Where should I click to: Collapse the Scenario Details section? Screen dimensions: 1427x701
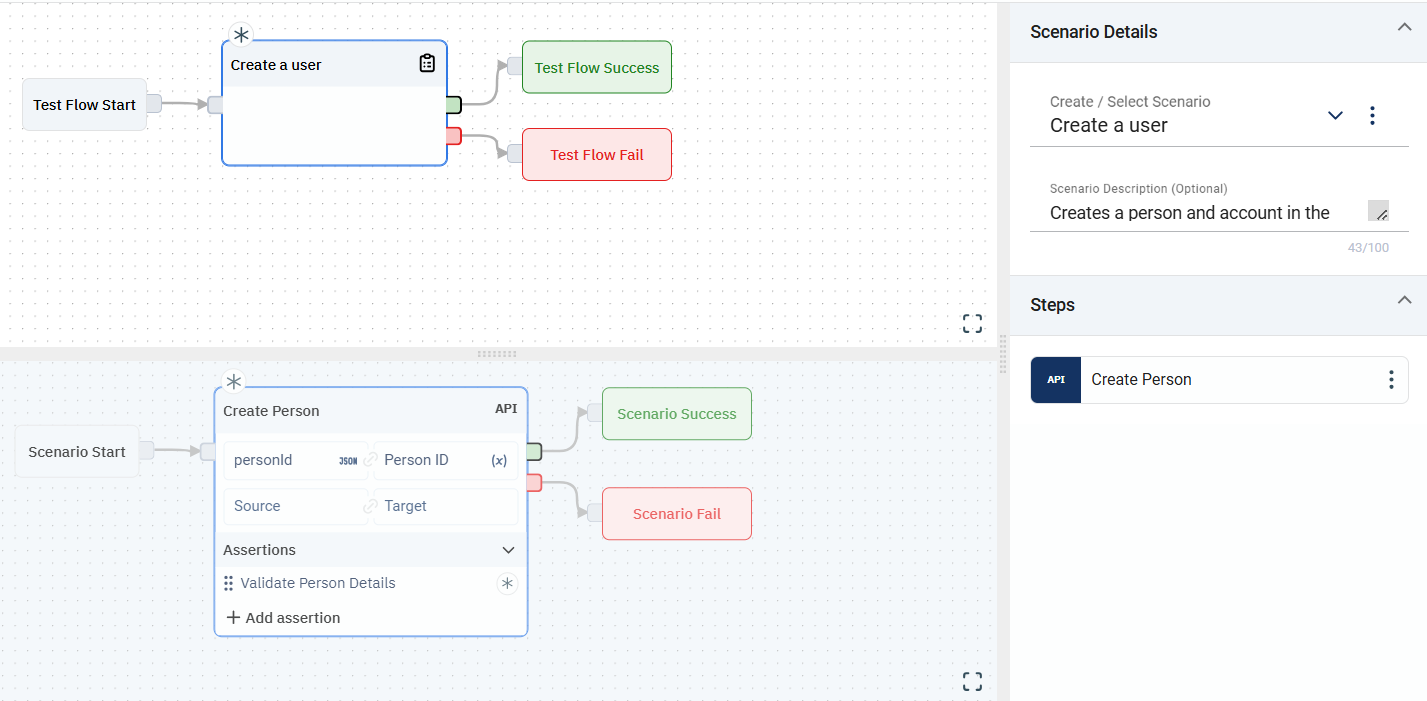click(x=1404, y=28)
